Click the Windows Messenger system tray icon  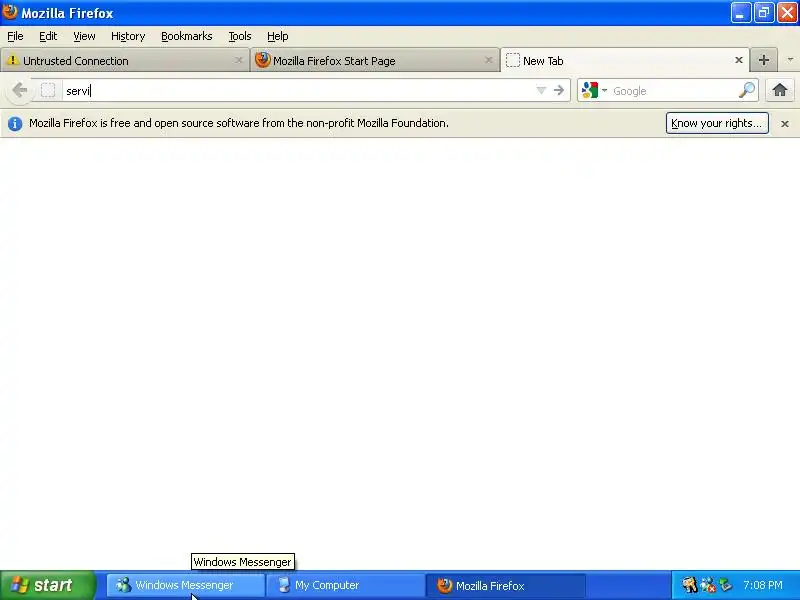708,585
